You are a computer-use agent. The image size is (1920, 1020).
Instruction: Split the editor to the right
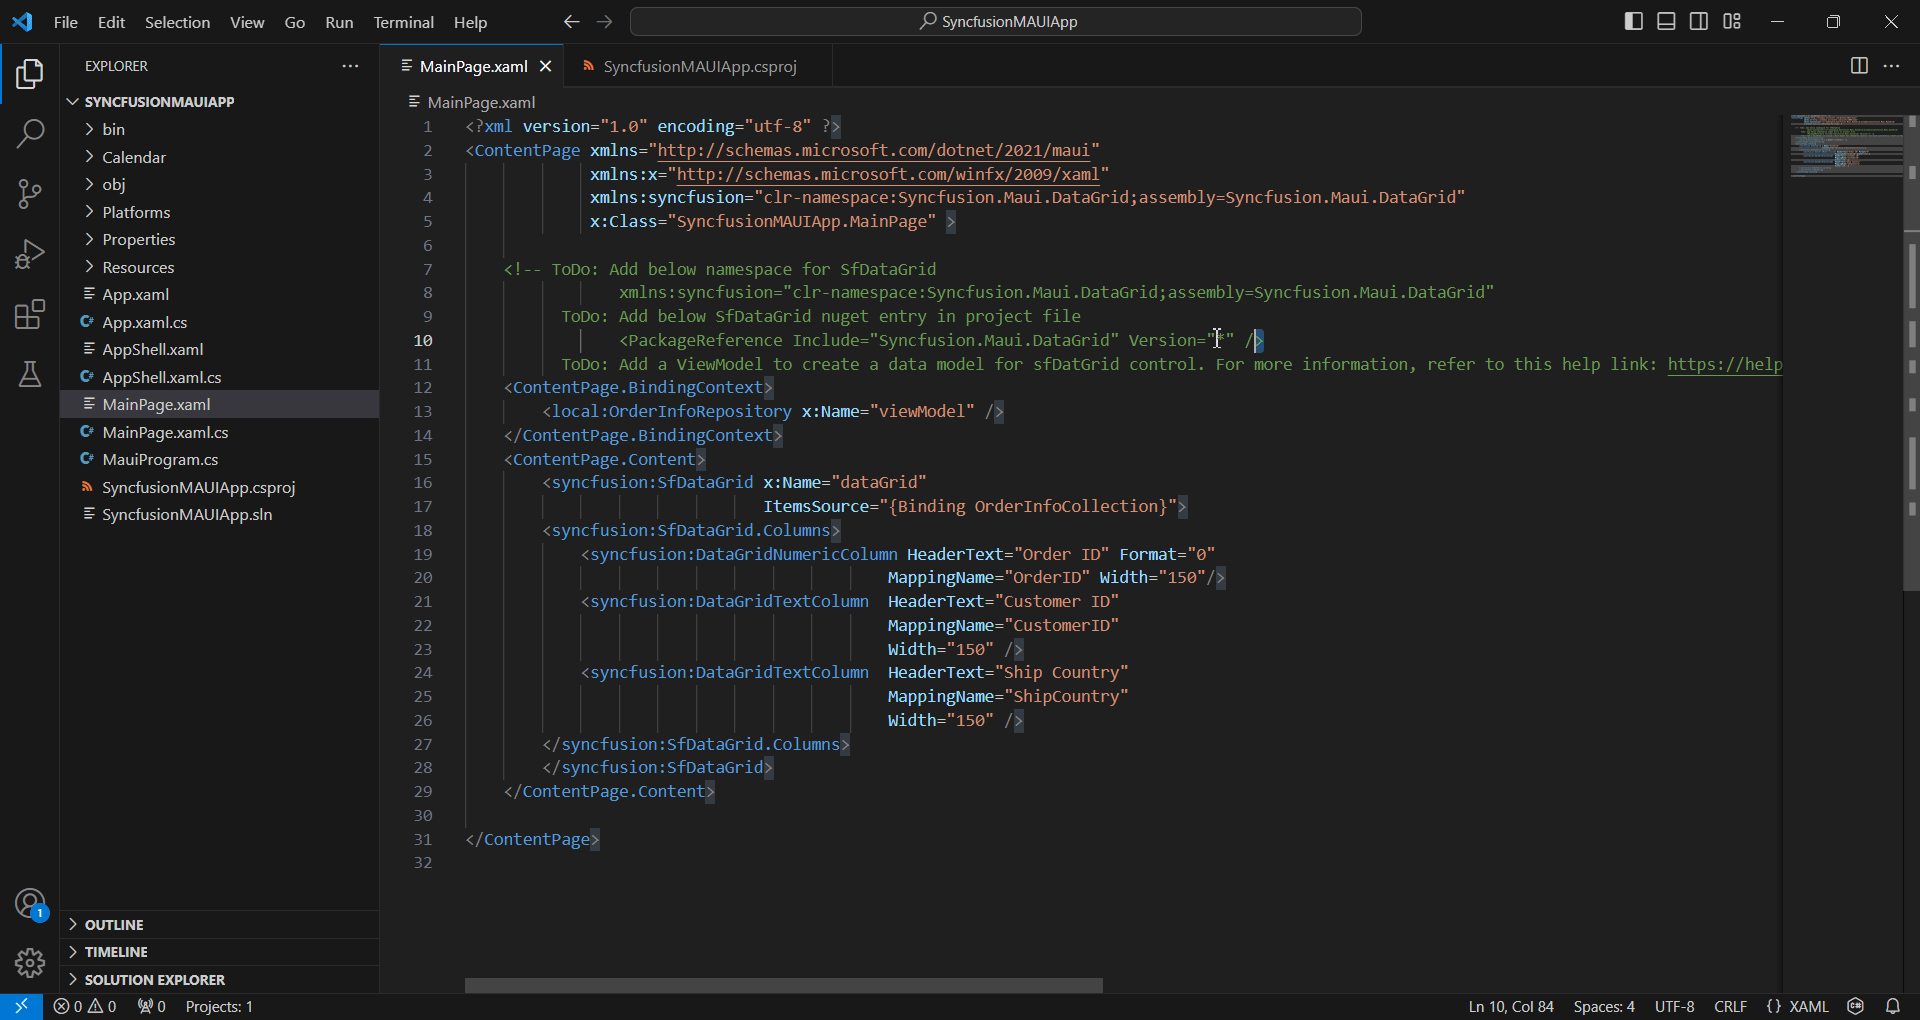click(1859, 66)
